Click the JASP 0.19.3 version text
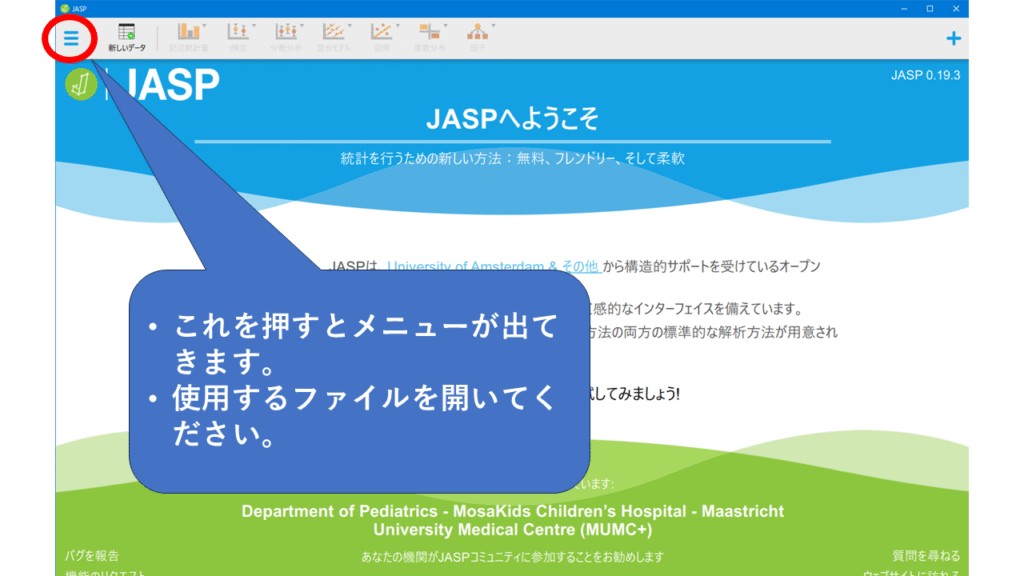1024x576 pixels. (925, 75)
